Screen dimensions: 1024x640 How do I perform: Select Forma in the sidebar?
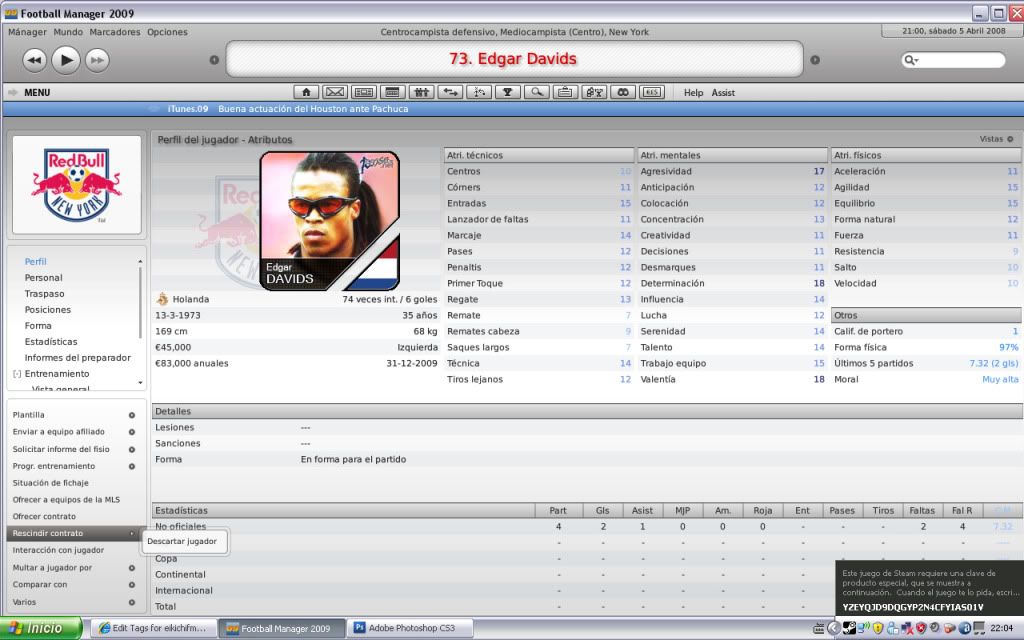(38, 326)
